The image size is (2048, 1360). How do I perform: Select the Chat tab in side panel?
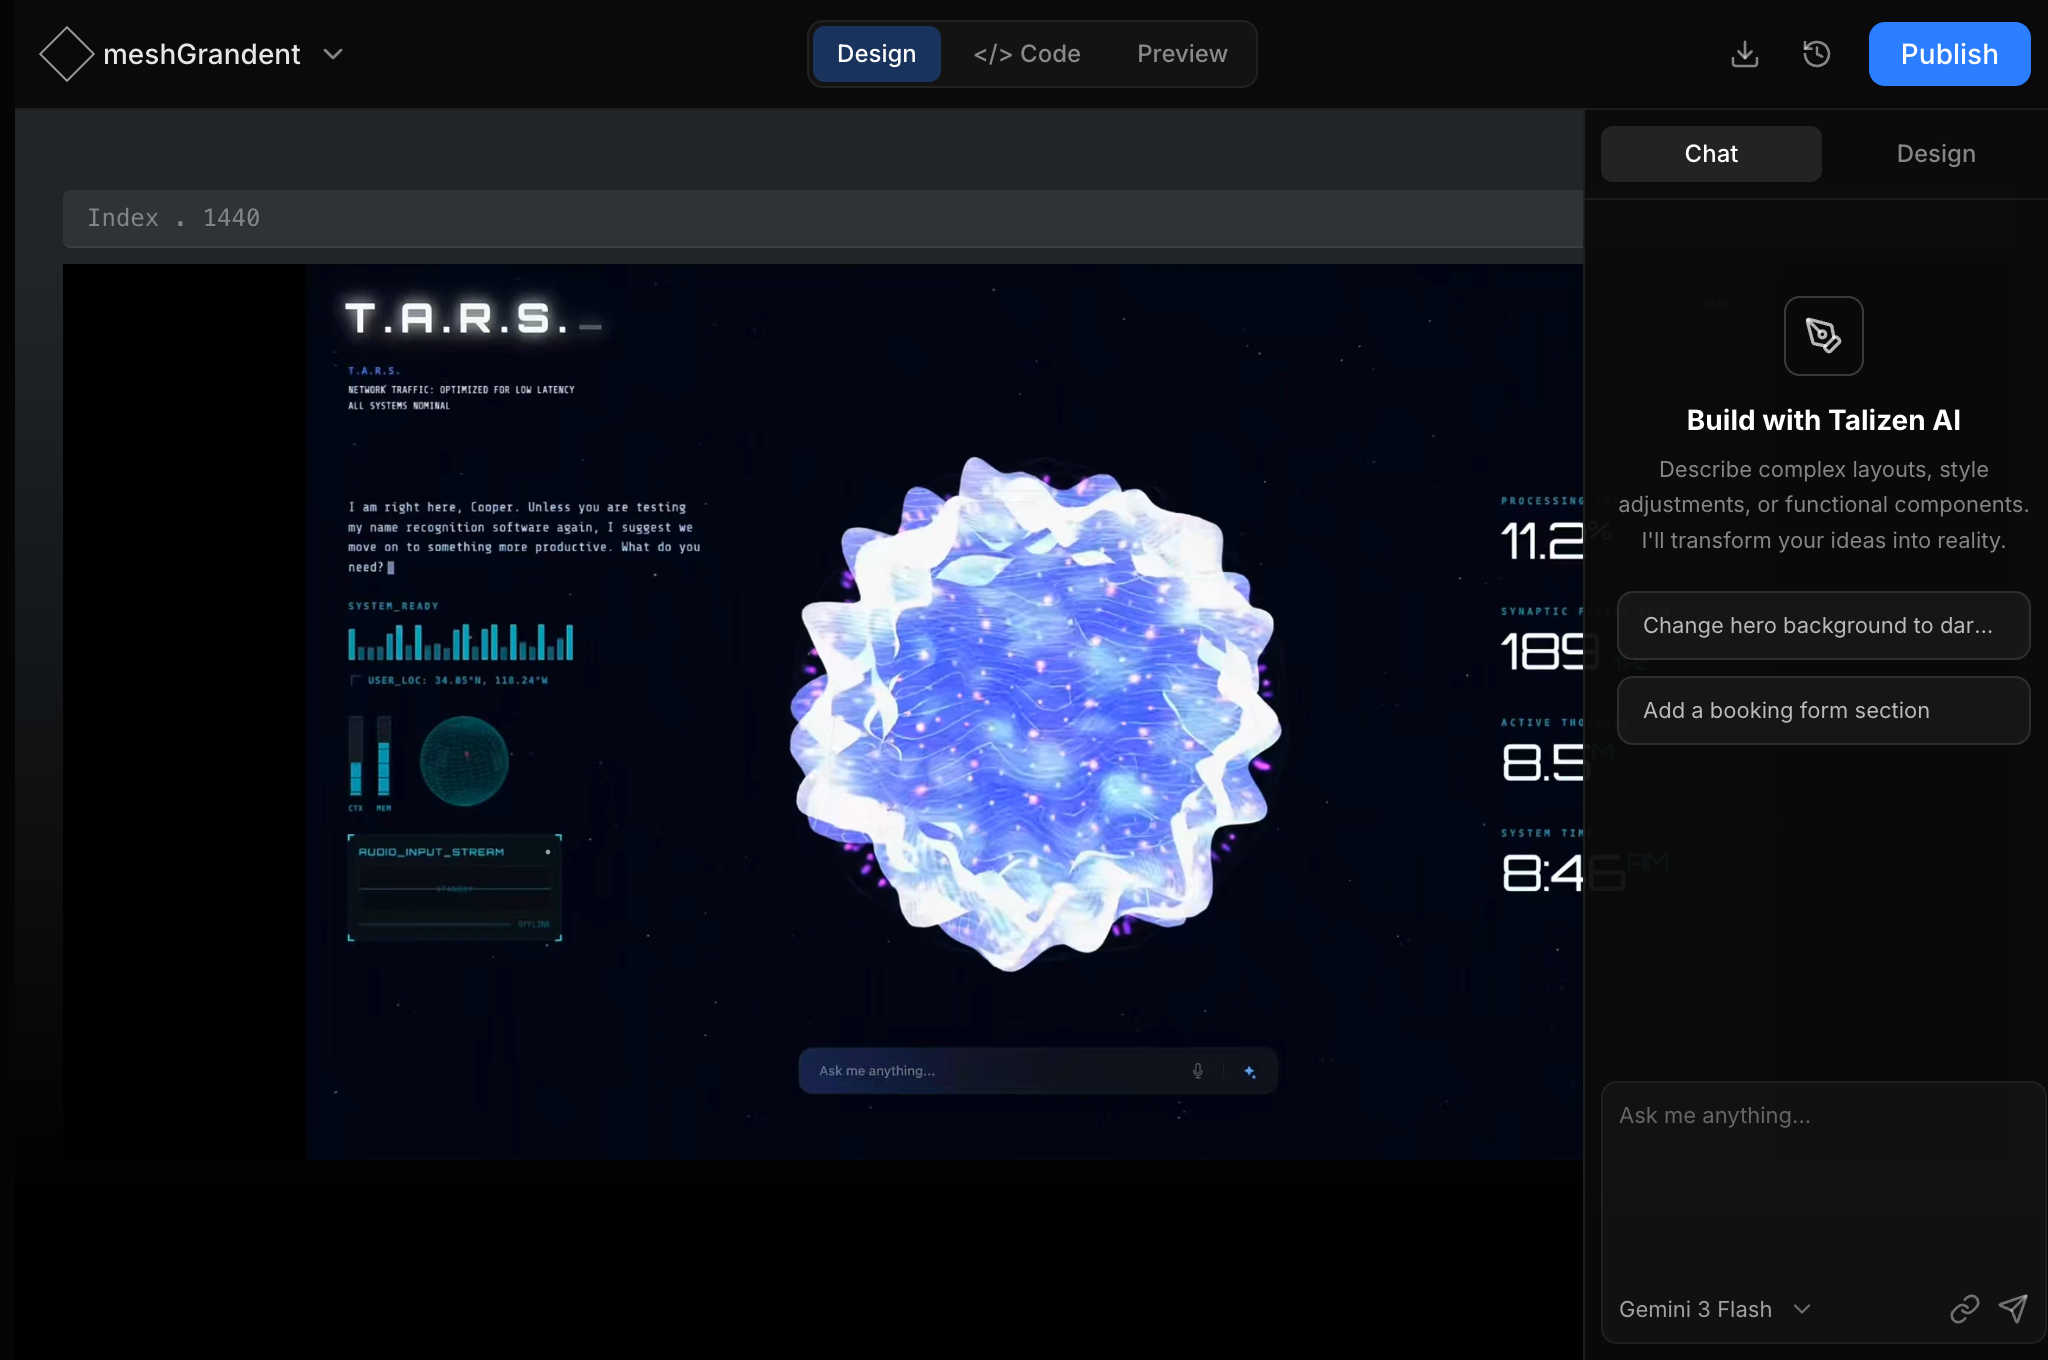tap(1711, 154)
